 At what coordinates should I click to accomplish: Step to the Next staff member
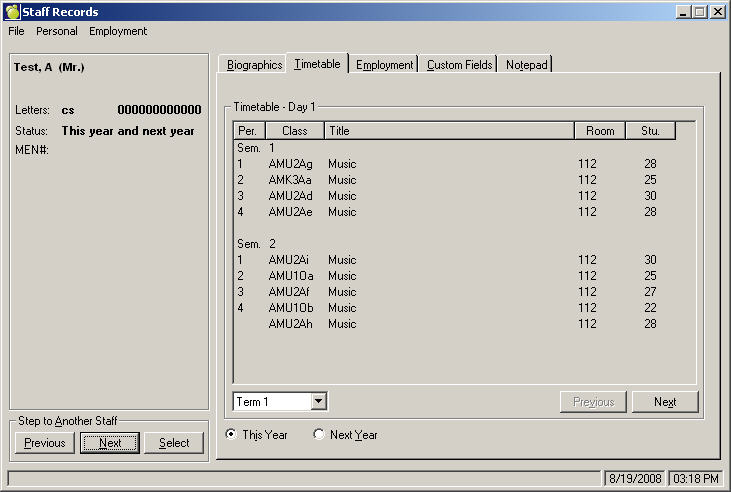[x=110, y=443]
